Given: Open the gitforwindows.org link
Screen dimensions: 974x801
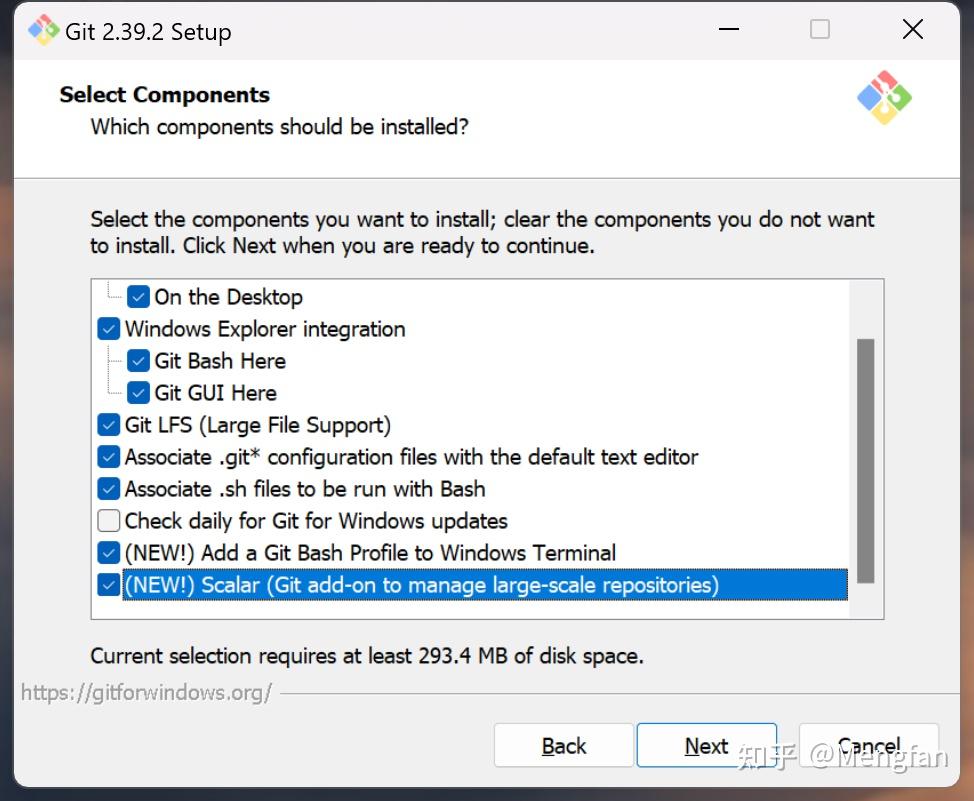Looking at the screenshot, I should (146, 693).
